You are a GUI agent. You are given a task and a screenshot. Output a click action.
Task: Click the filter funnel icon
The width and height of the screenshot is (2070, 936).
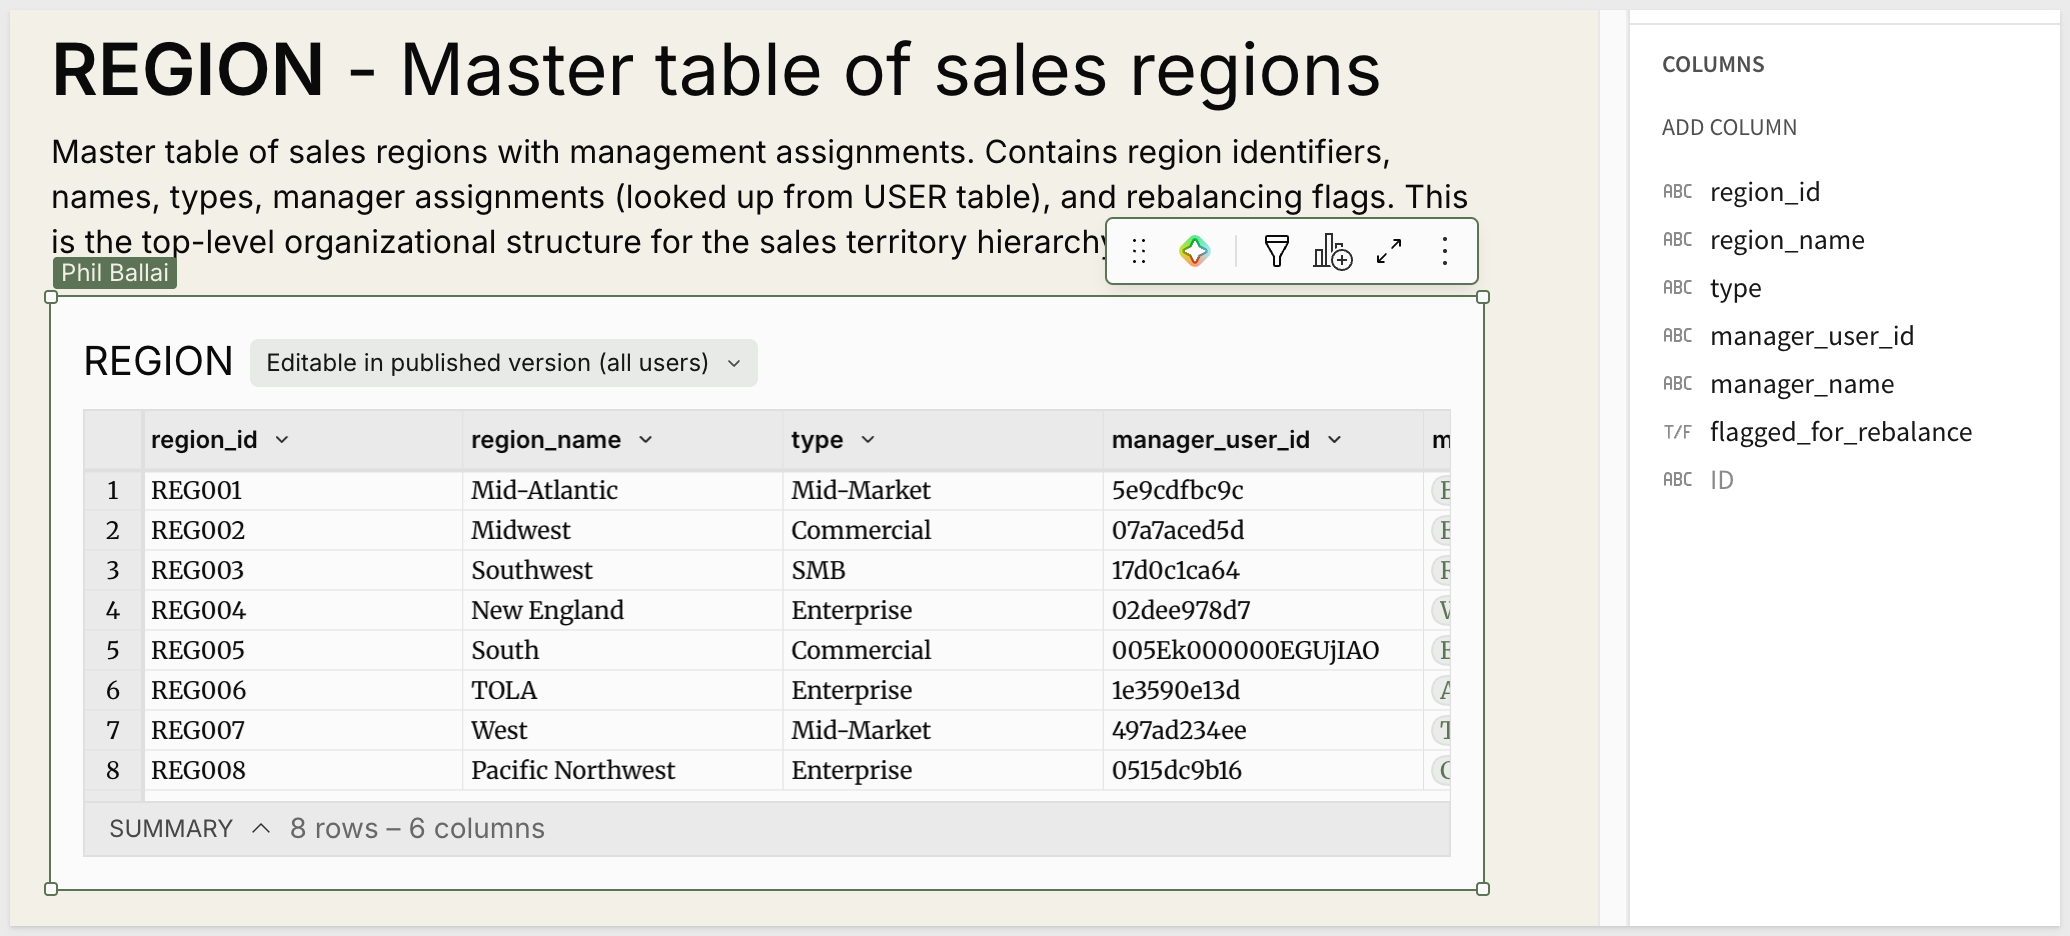click(1276, 251)
